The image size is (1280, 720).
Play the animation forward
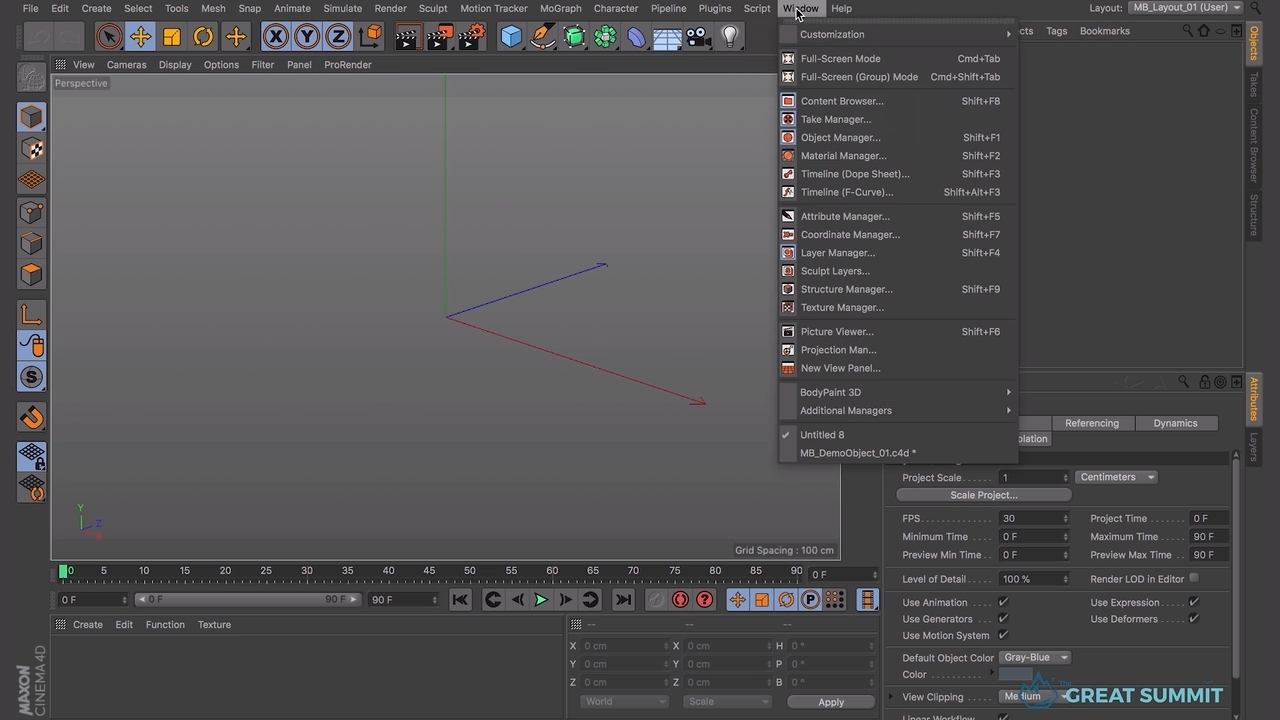tap(541, 600)
